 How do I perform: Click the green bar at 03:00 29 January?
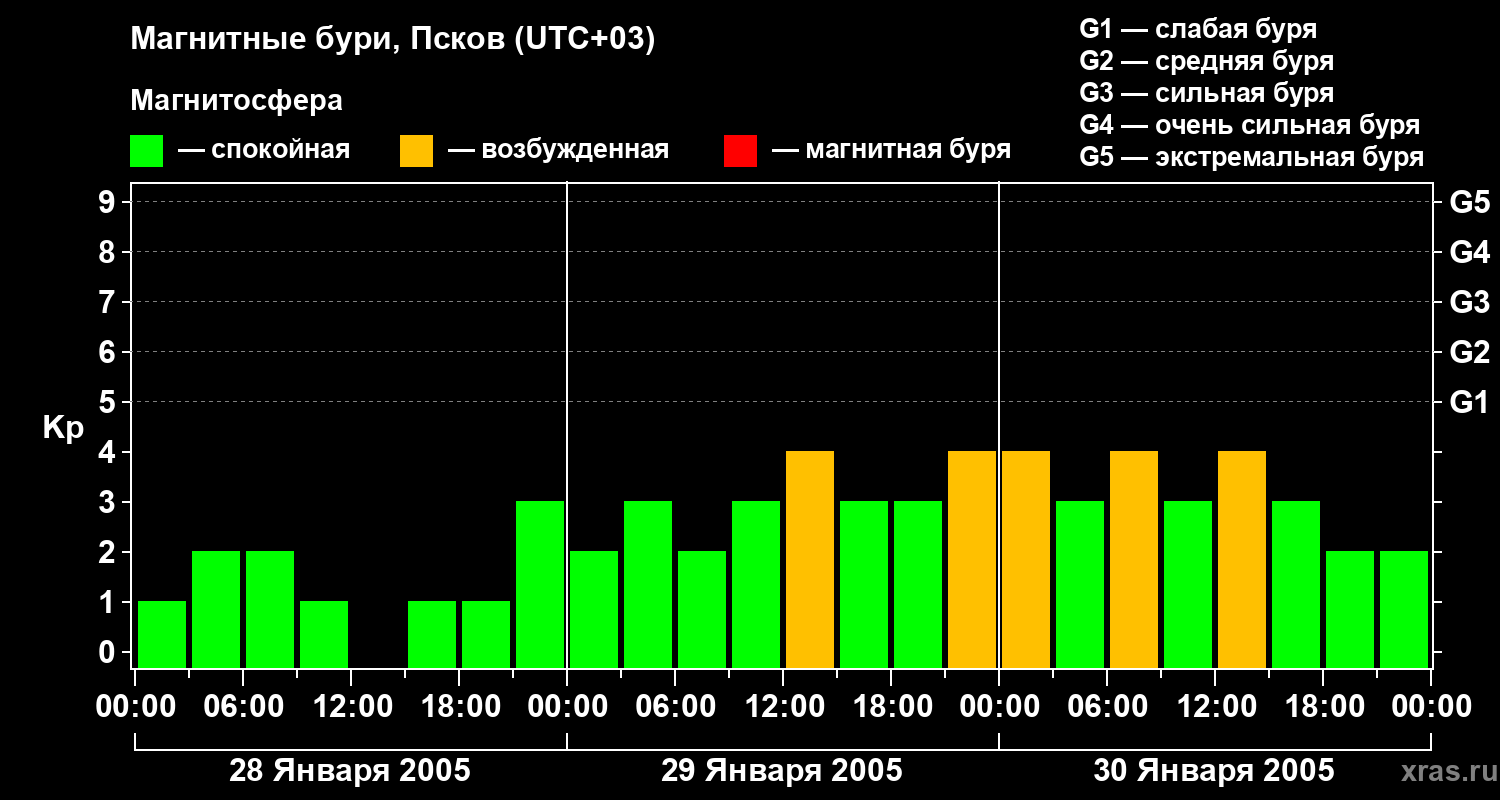(648, 584)
